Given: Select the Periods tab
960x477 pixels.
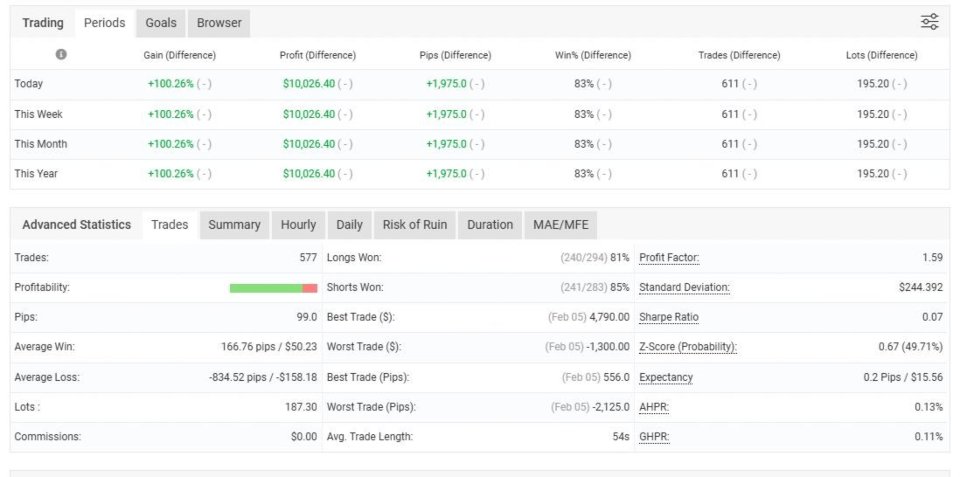Looking at the screenshot, I should [105, 23].
